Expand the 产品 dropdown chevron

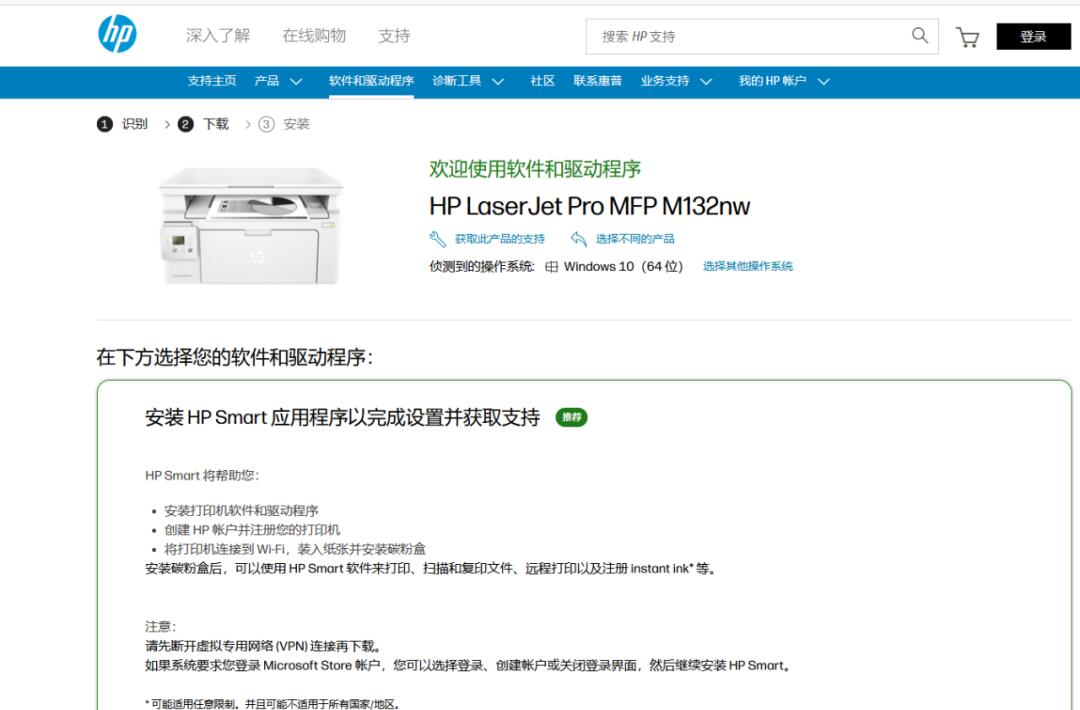[x=296, y=81]
